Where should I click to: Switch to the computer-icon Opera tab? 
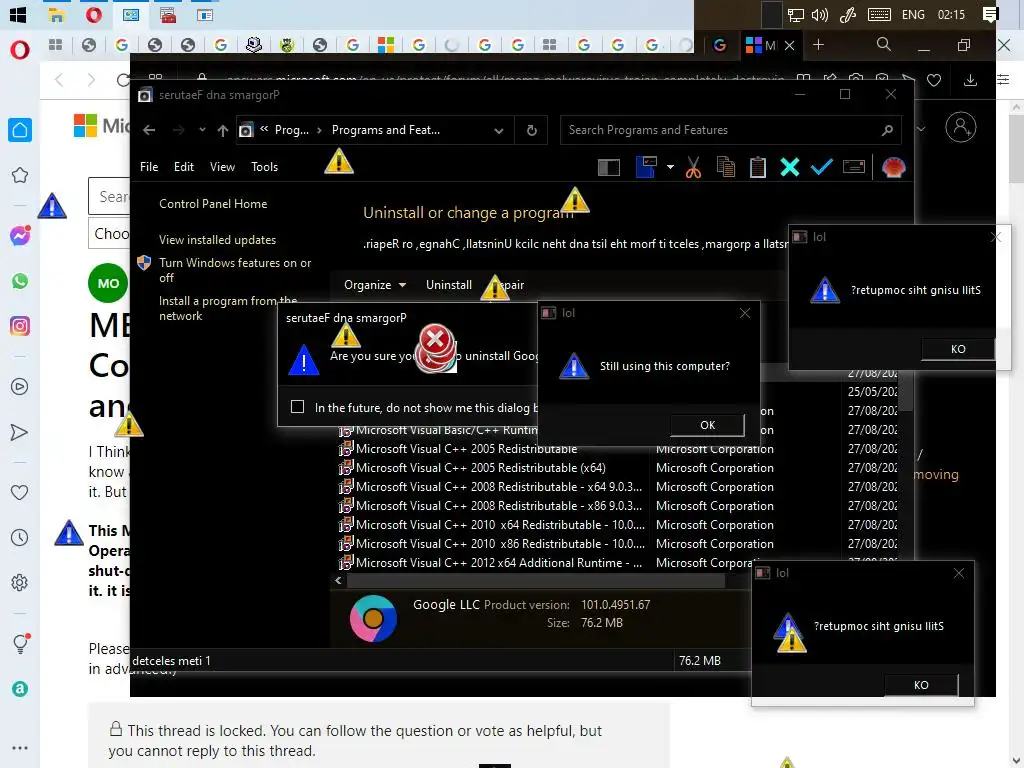click(253, 44)
